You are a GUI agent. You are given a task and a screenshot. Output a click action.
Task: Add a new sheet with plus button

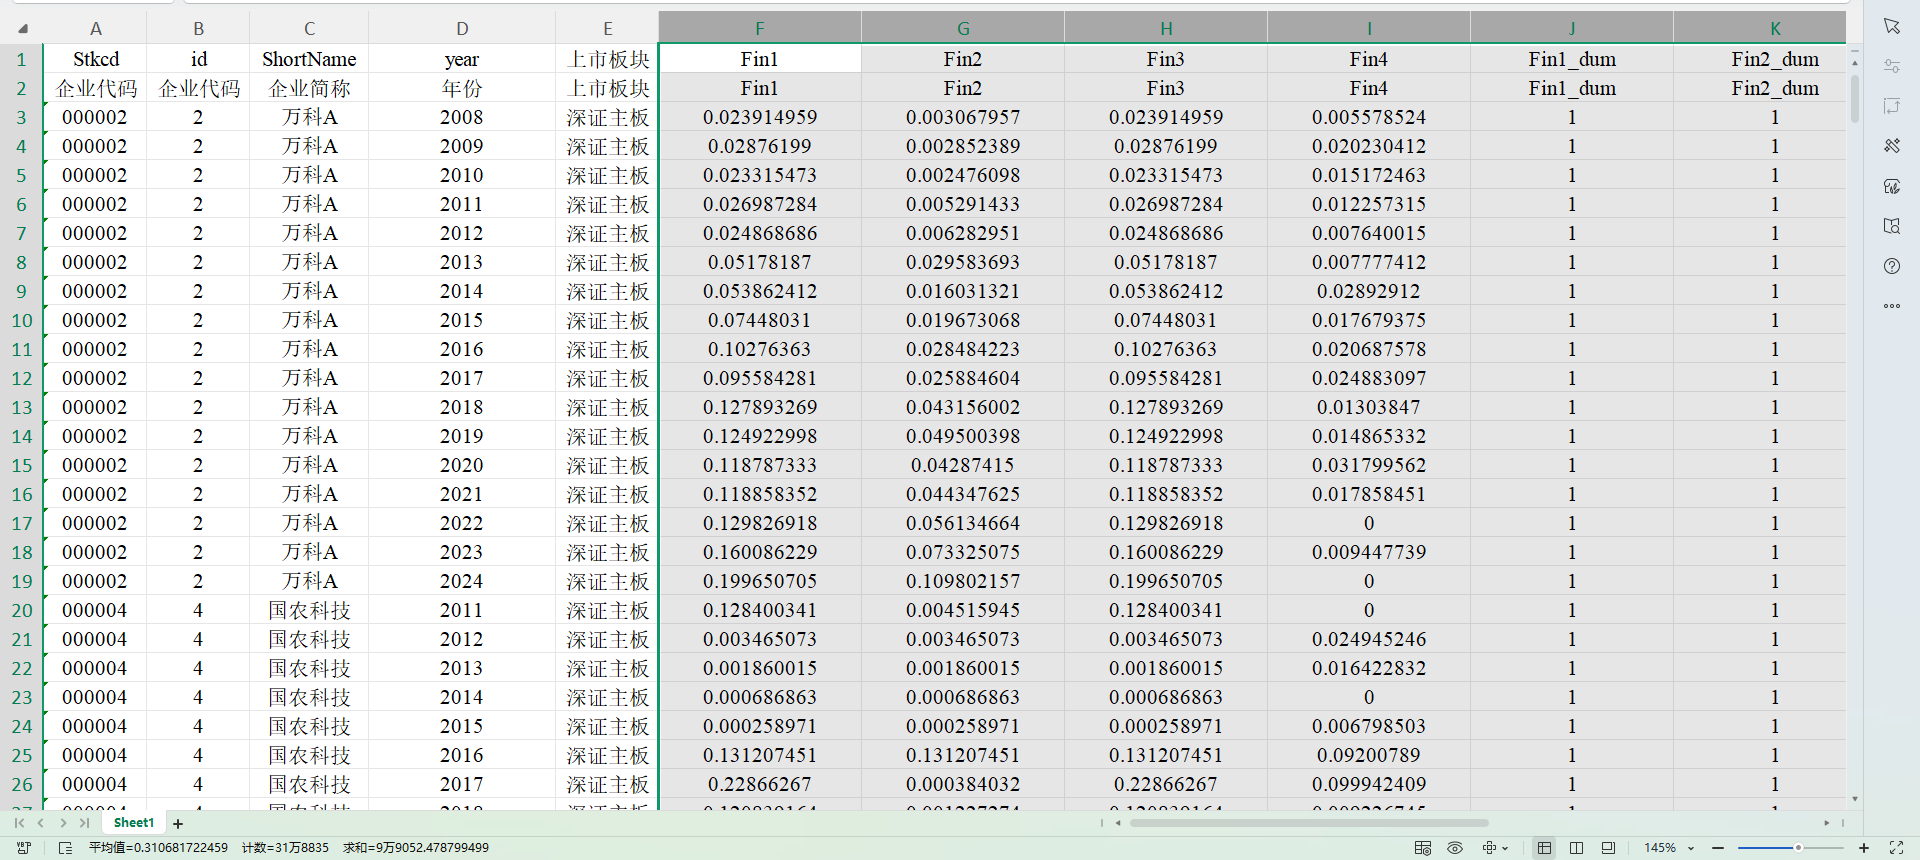[x=178, y=824]
